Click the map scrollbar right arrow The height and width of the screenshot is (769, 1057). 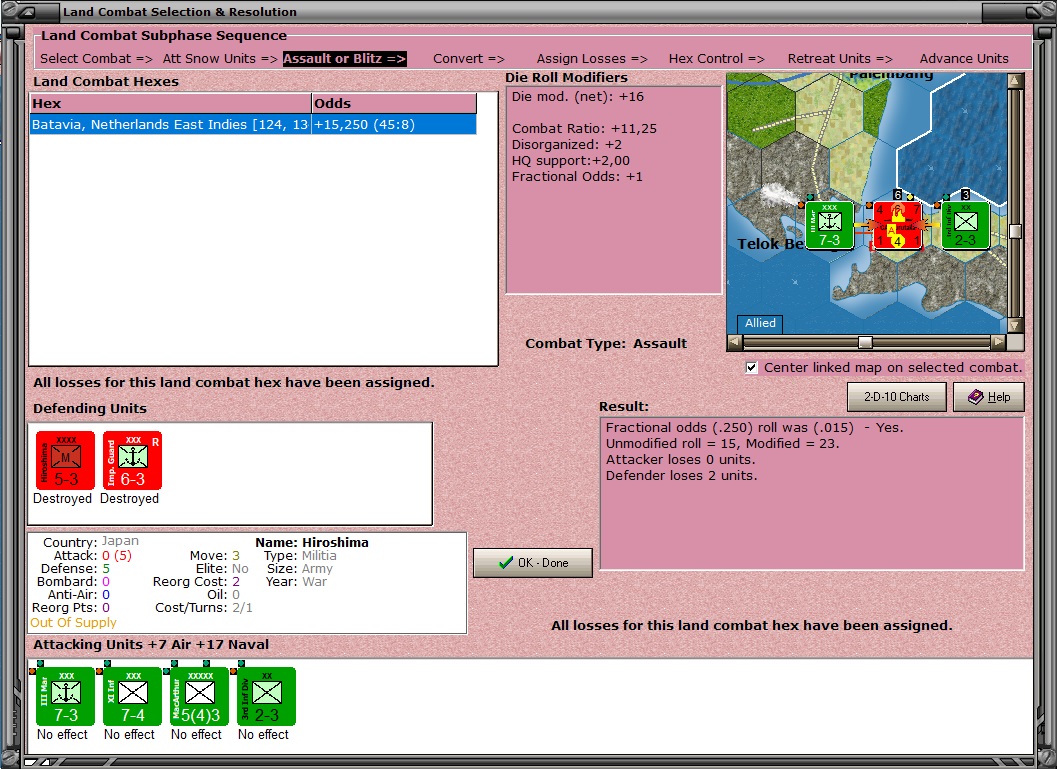[x=998, y=342]
